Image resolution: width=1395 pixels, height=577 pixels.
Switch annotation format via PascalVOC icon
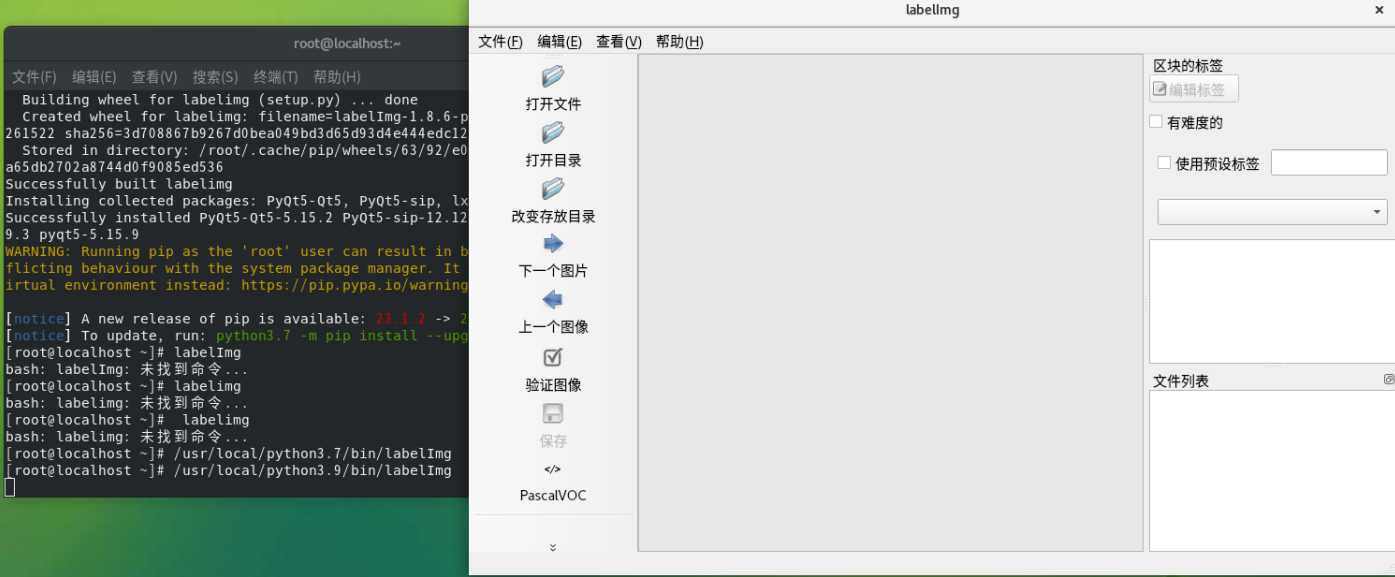pos(553,469)
